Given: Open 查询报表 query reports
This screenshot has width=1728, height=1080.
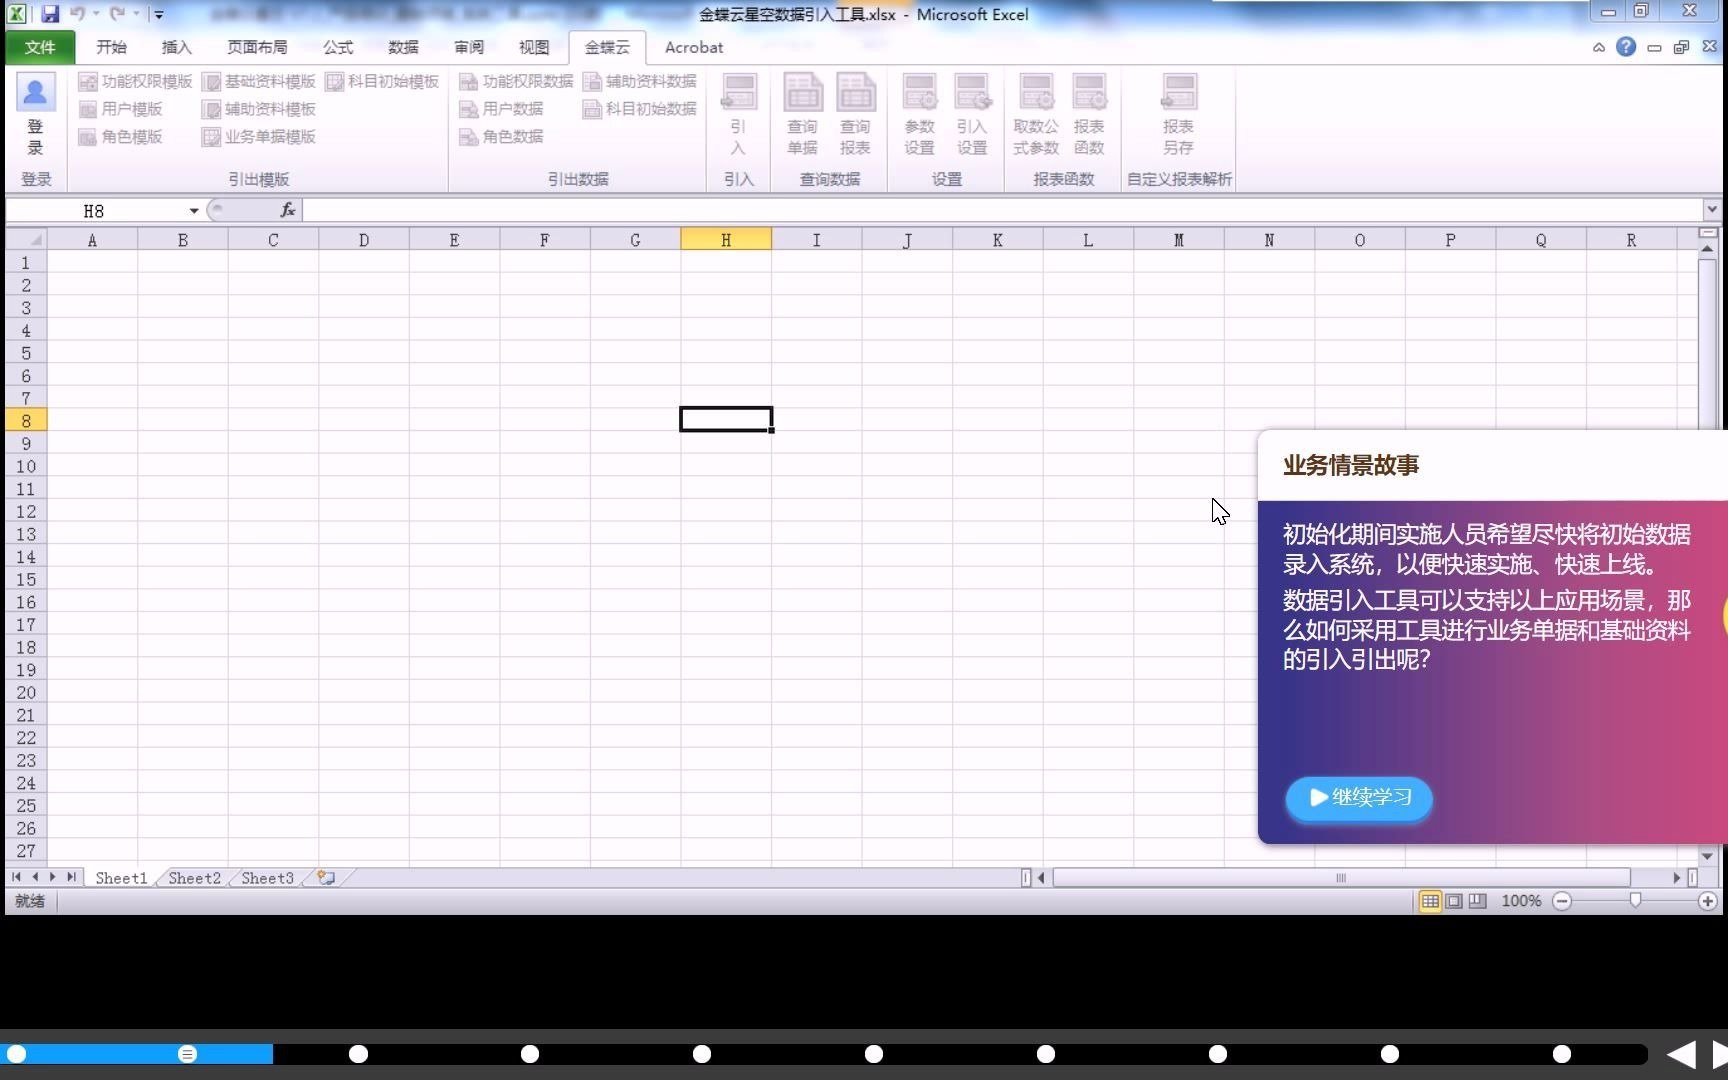Looking at the screenshot, I should point(855,114).
